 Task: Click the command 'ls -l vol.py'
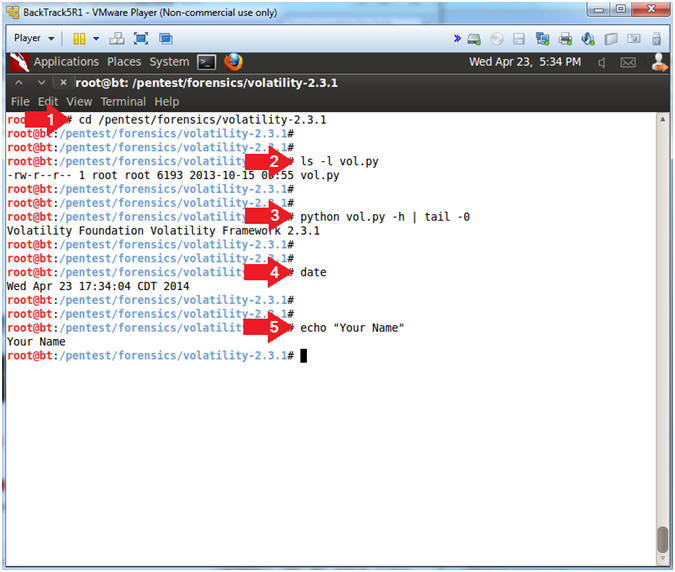coord(339,161)
